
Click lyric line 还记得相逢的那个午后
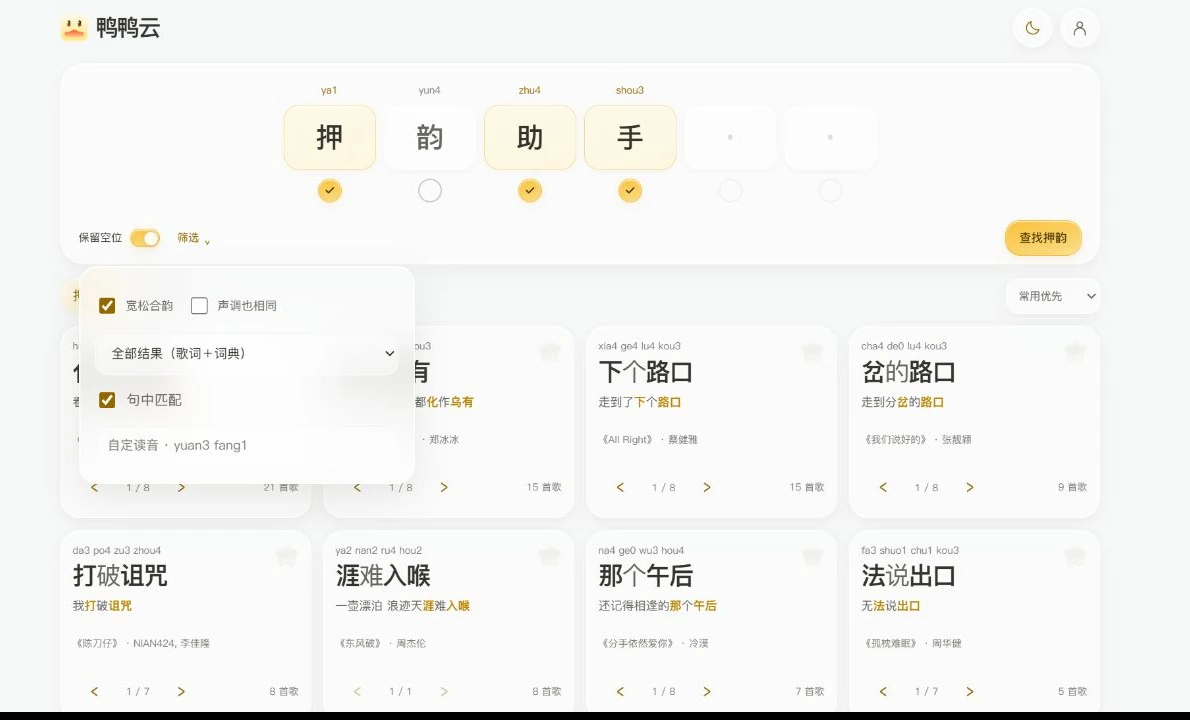tap(657, 605)
